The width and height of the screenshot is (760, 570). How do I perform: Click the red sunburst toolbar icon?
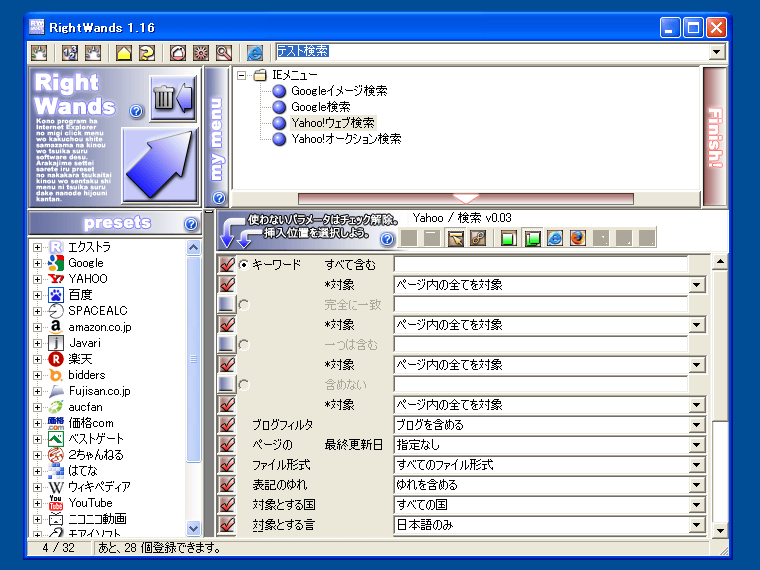(x=201, y=52)
